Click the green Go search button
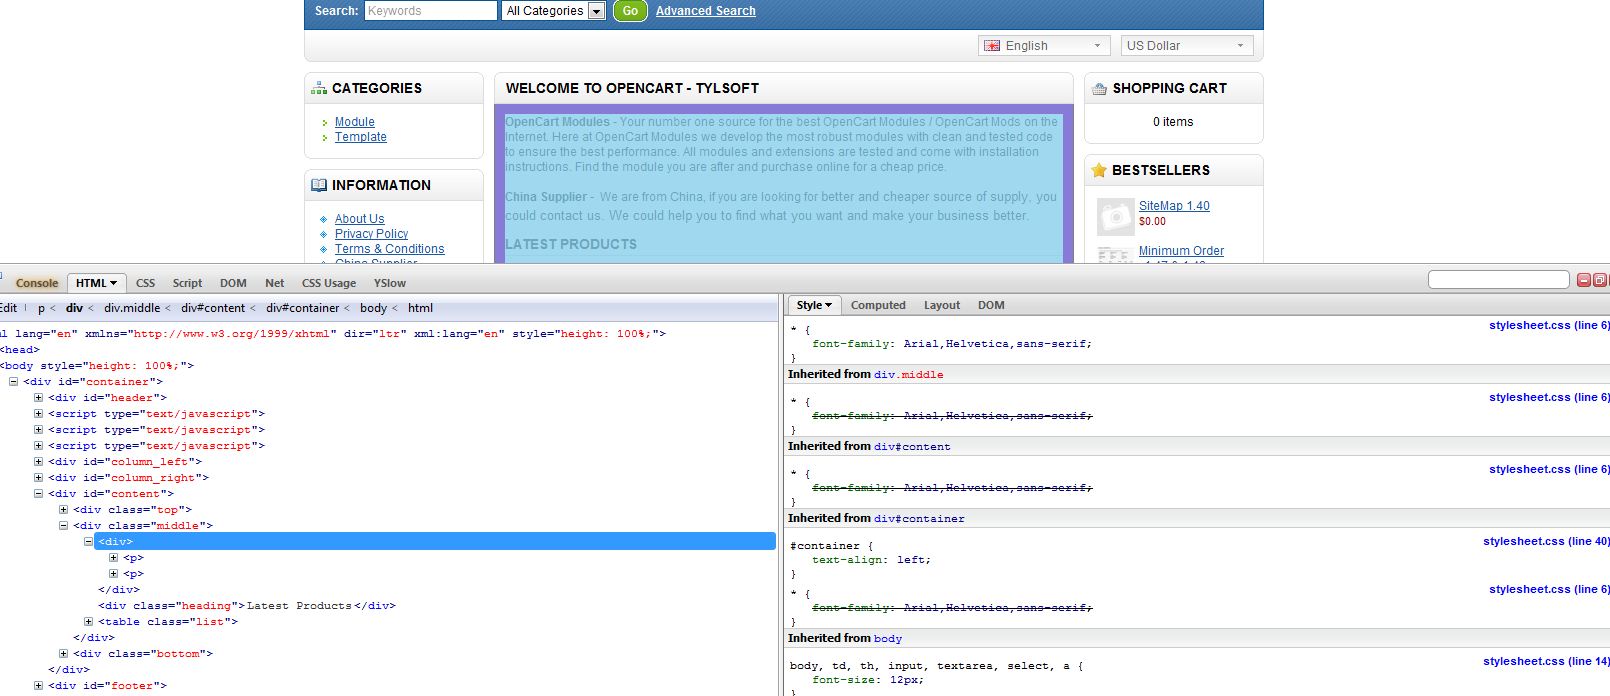 pyautogui.click(x=630, y=11)
